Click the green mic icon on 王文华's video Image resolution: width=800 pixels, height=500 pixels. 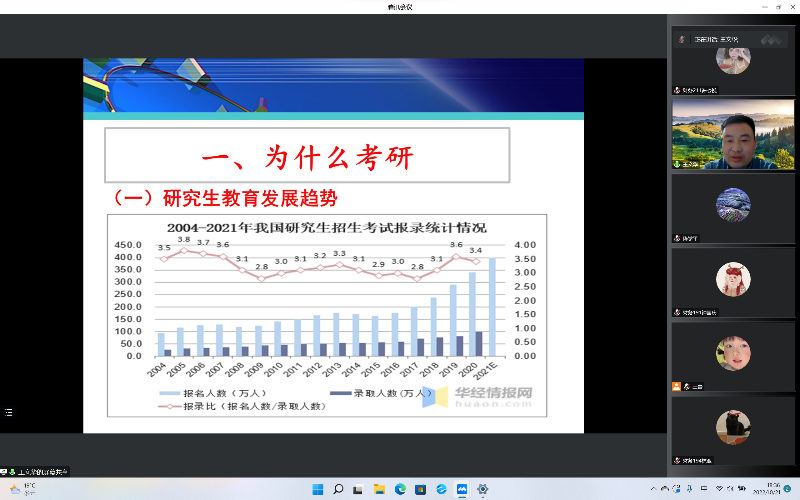pyautogui.click(x=678, y=163)
